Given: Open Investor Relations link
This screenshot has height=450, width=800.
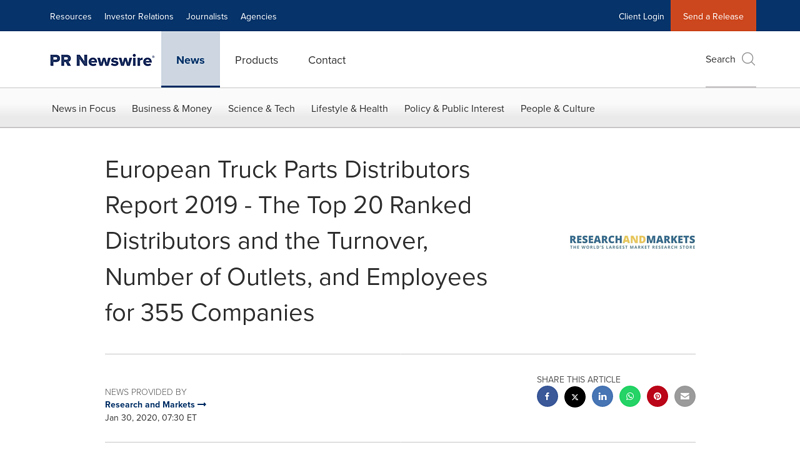Looking at the screenshot, I should (139, 16).
